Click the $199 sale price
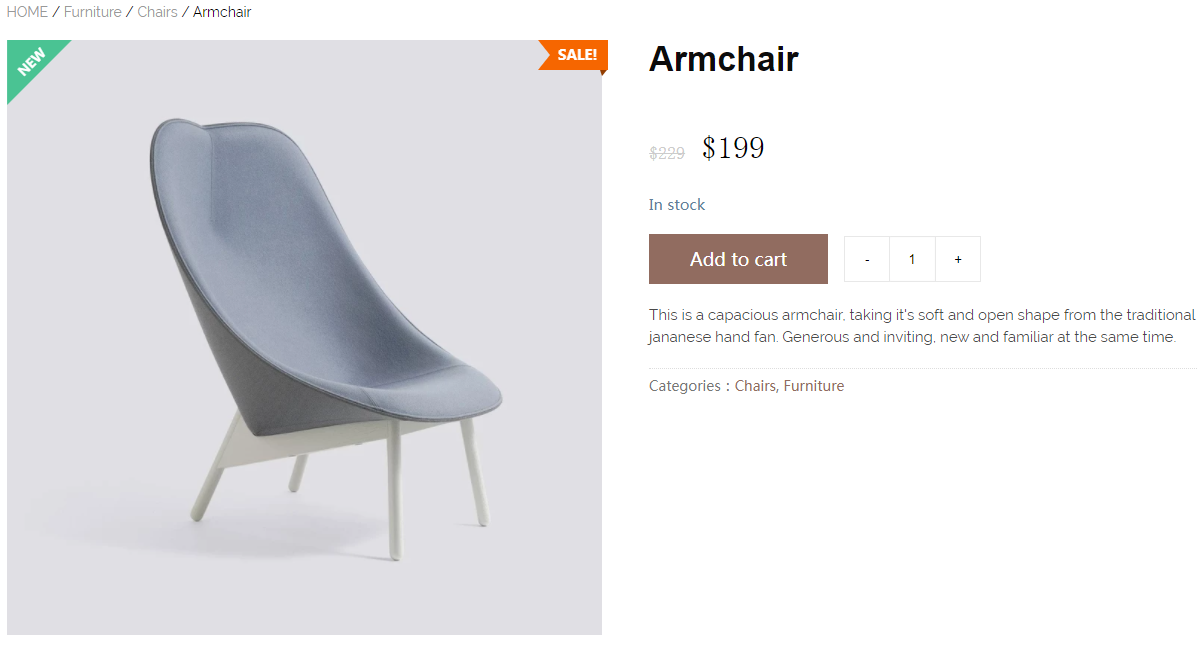Image resolution: width=1204 pixels, height=645 pixels. coord(733,148)
